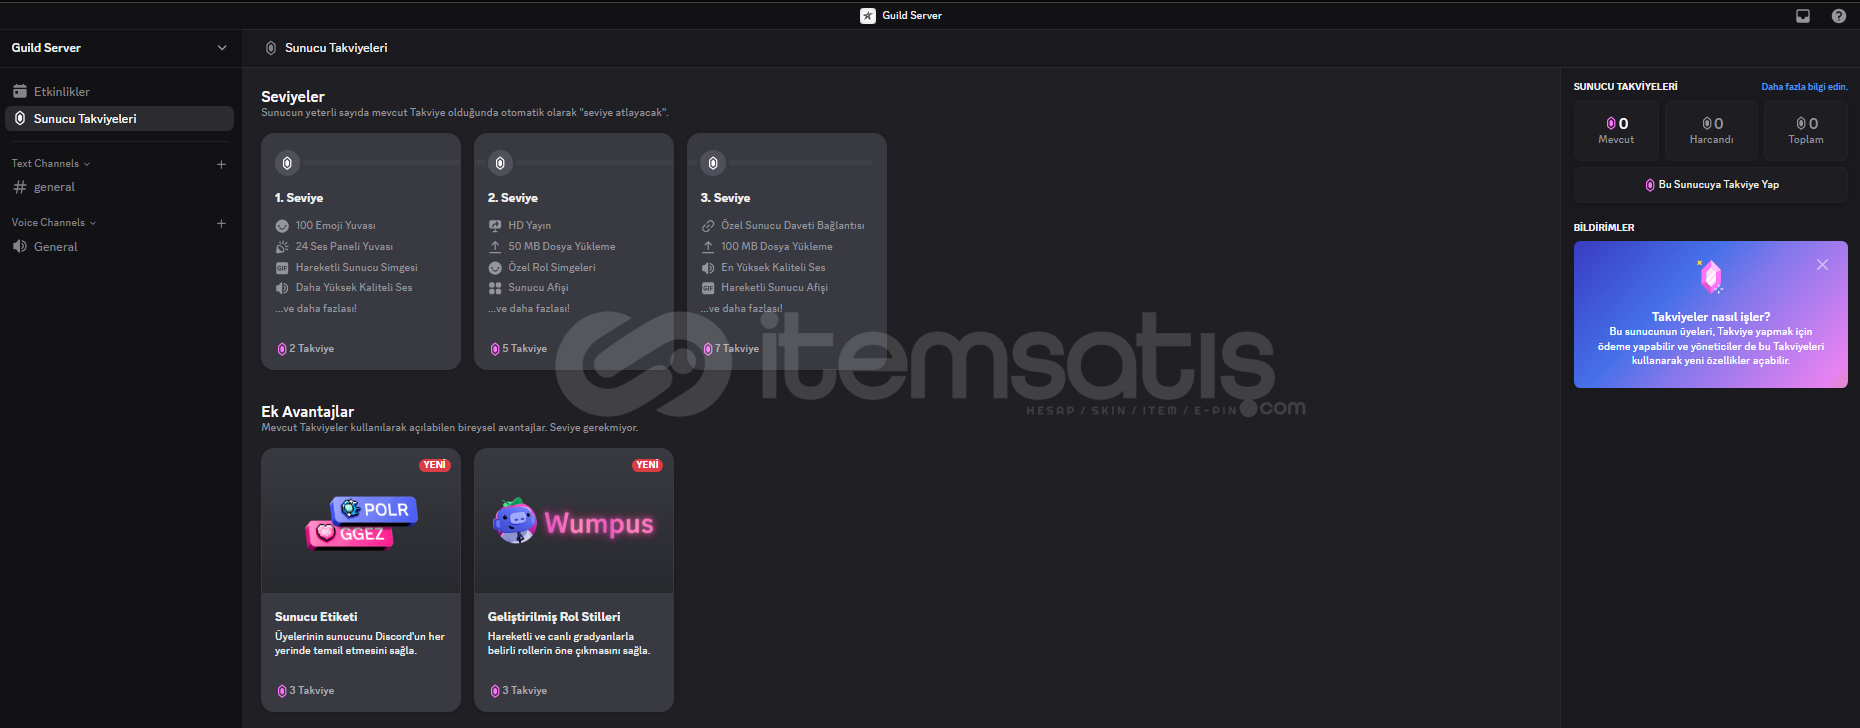
Task: Open the Wumpus role styles thumbnail
Action: coord(574,521)
